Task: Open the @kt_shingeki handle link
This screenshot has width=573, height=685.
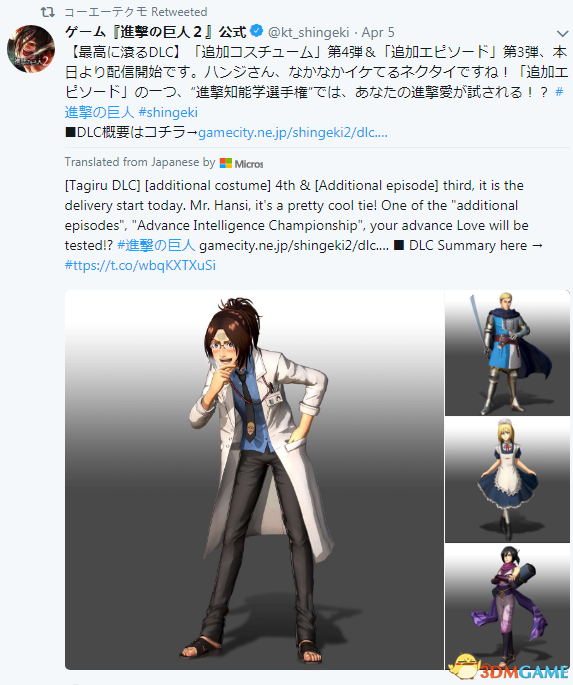Action: tap(308, 32)
